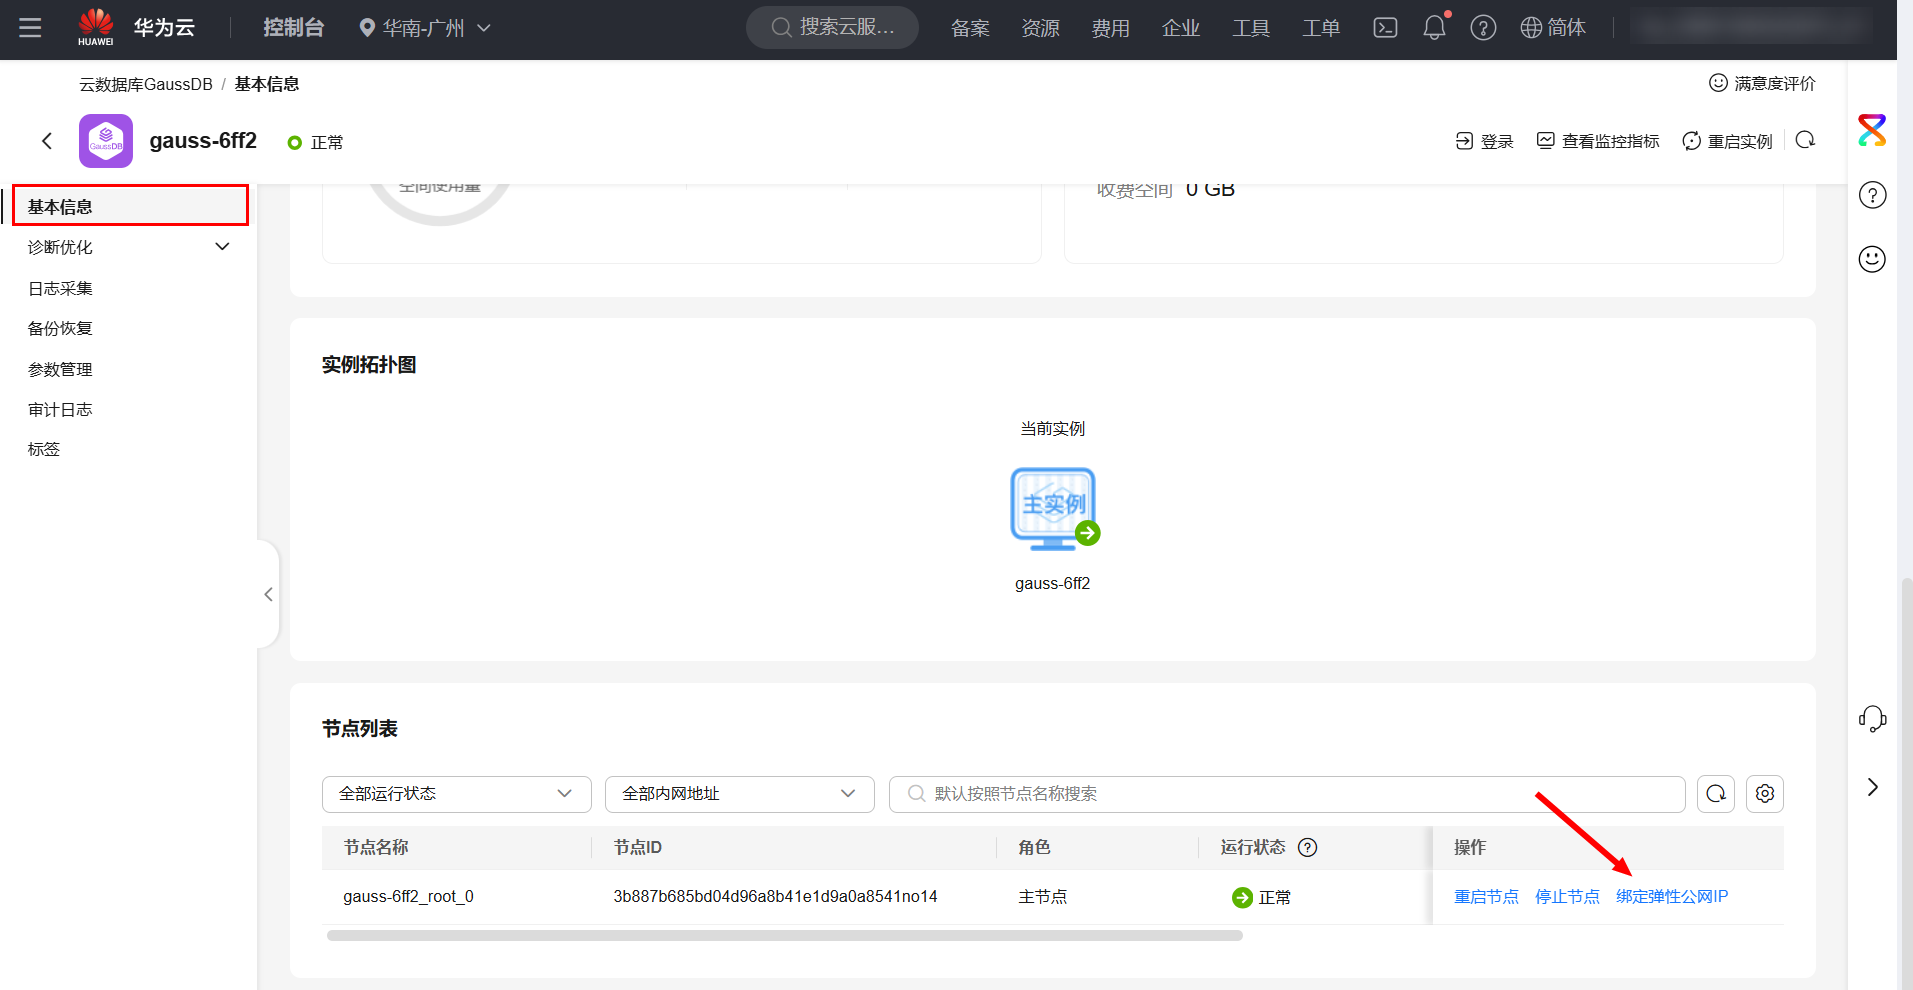The image size is (1913, 990).
Task: Refresh the instance page from the header
Action: (x=1805, y=140)
